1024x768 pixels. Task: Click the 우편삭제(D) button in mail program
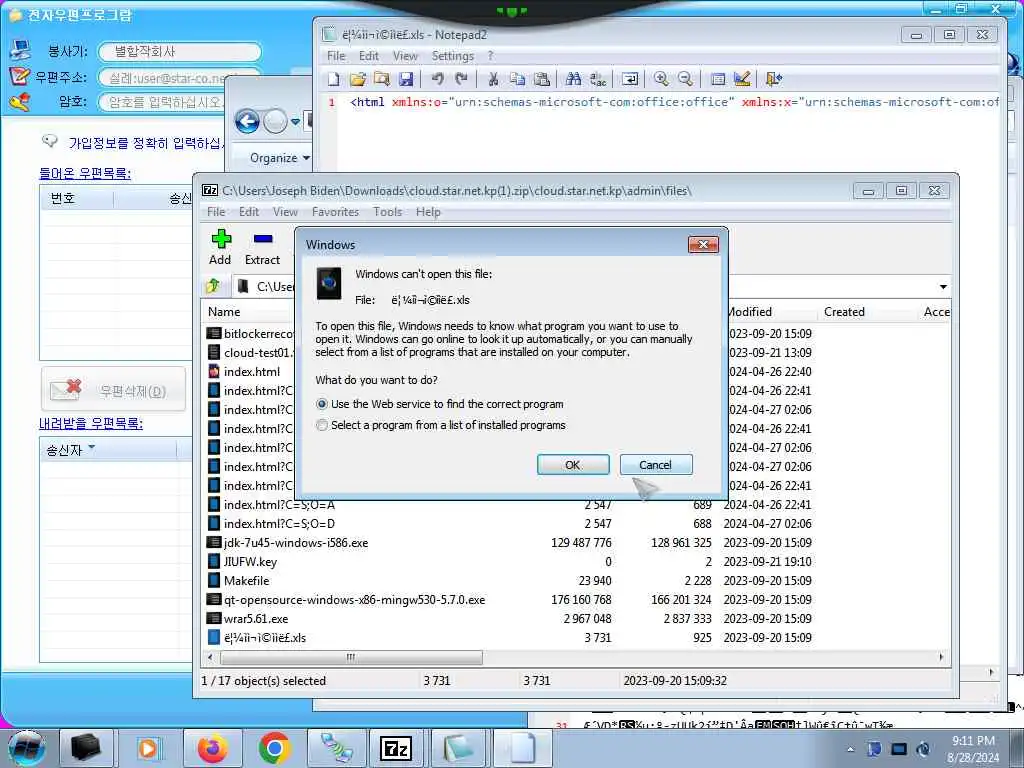click(114, 391)
